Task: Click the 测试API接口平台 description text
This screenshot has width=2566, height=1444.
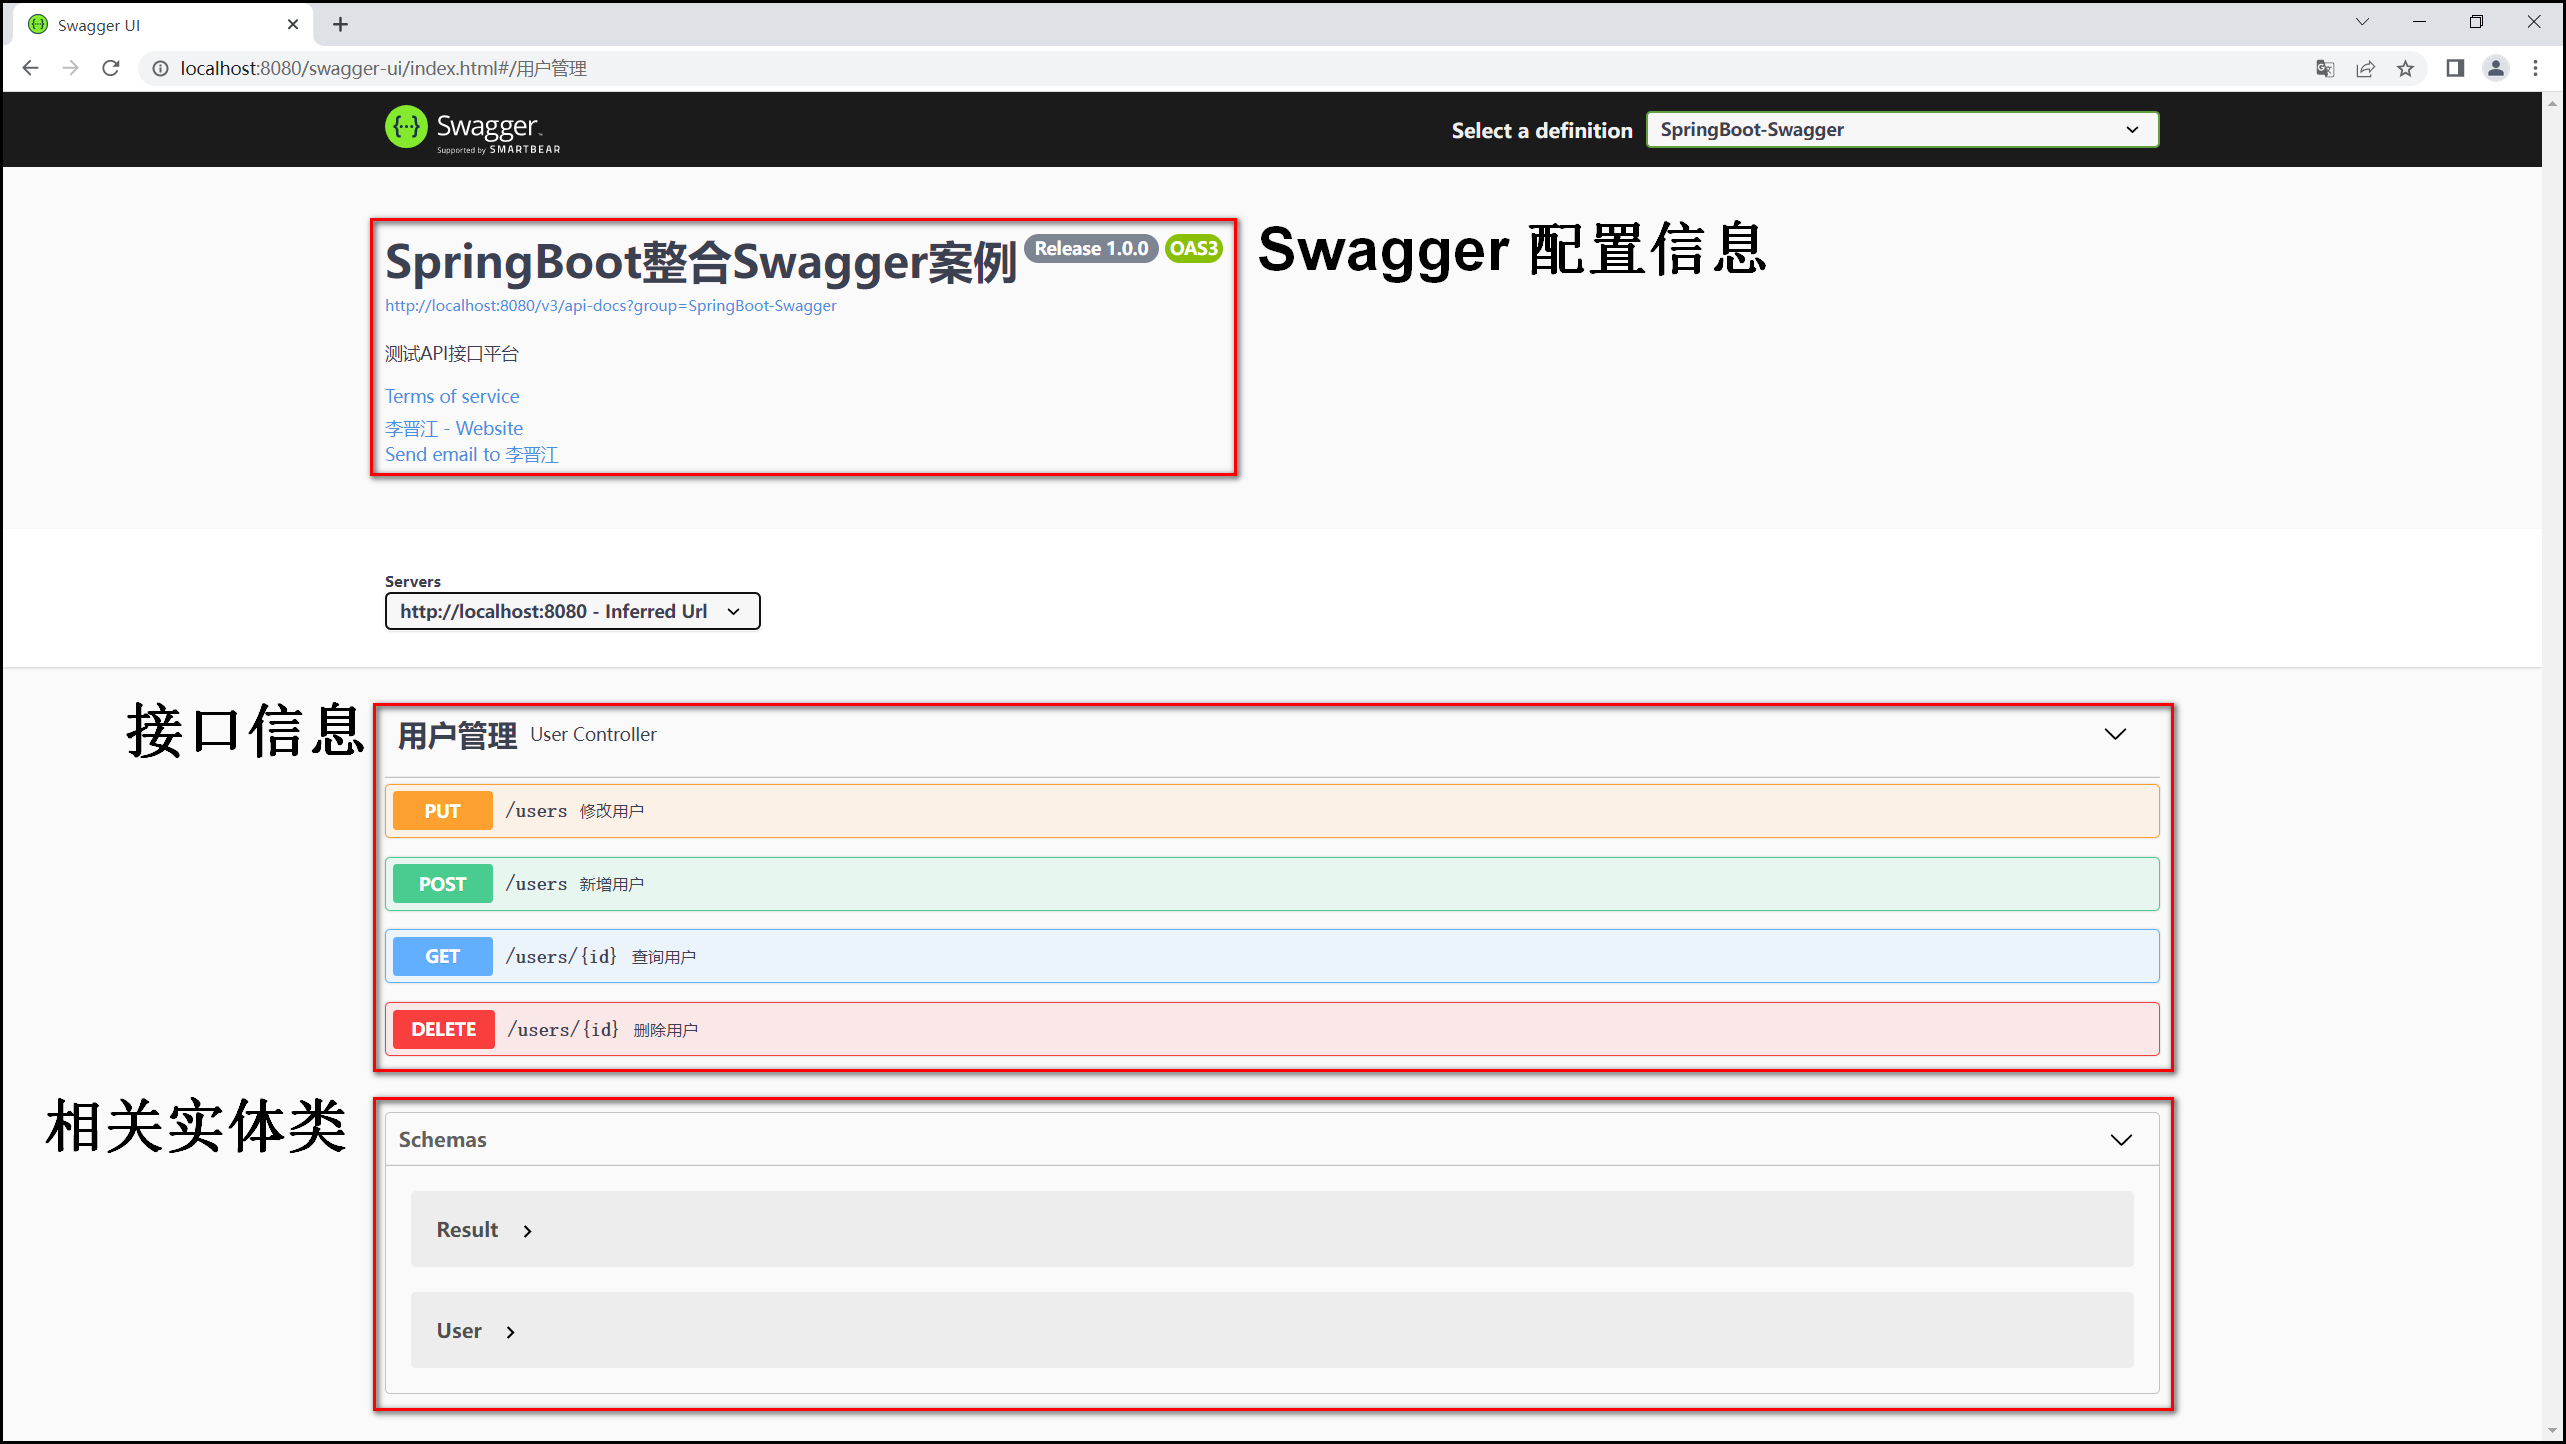Action: pyautogui.click(x=452, y=354)
